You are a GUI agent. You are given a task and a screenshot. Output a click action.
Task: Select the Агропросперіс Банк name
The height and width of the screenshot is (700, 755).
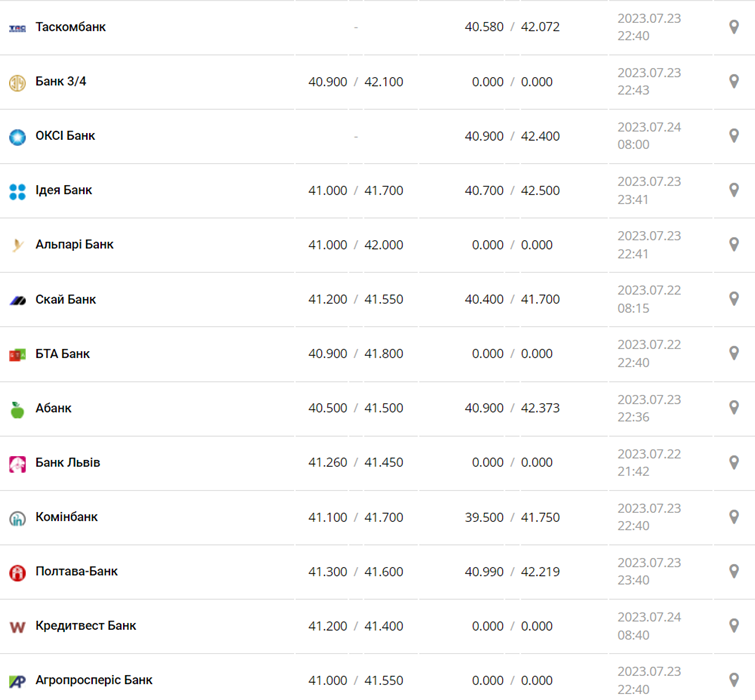(x=94, y=680)
